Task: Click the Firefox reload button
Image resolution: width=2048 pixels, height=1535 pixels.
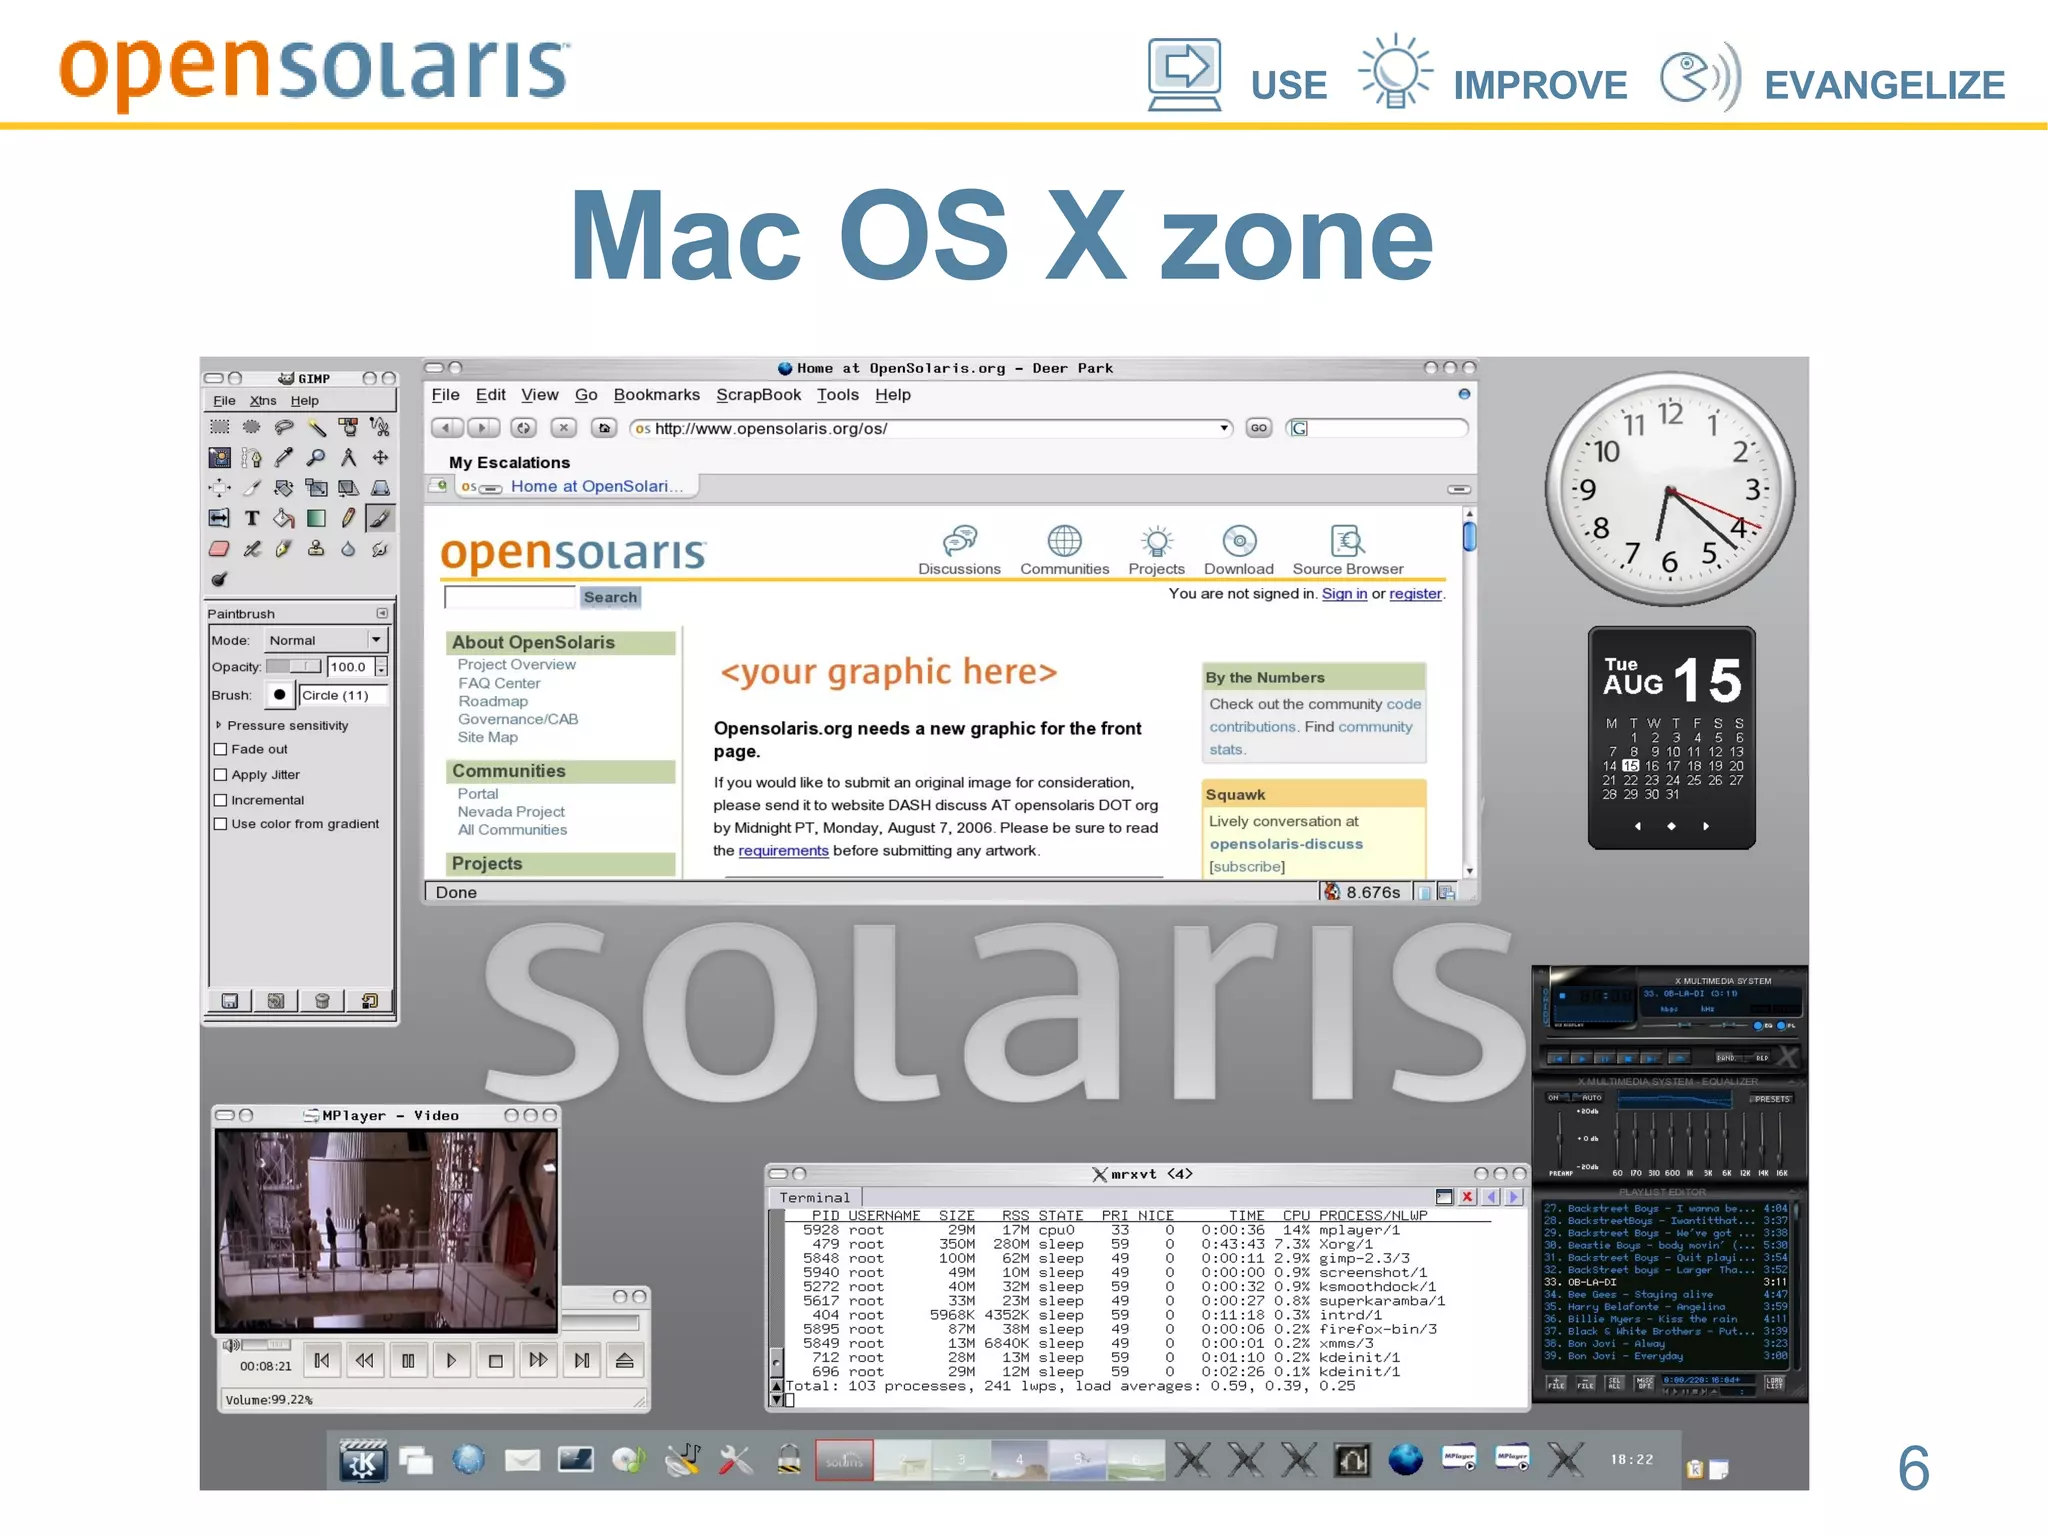Action: (x=523, y=428)
